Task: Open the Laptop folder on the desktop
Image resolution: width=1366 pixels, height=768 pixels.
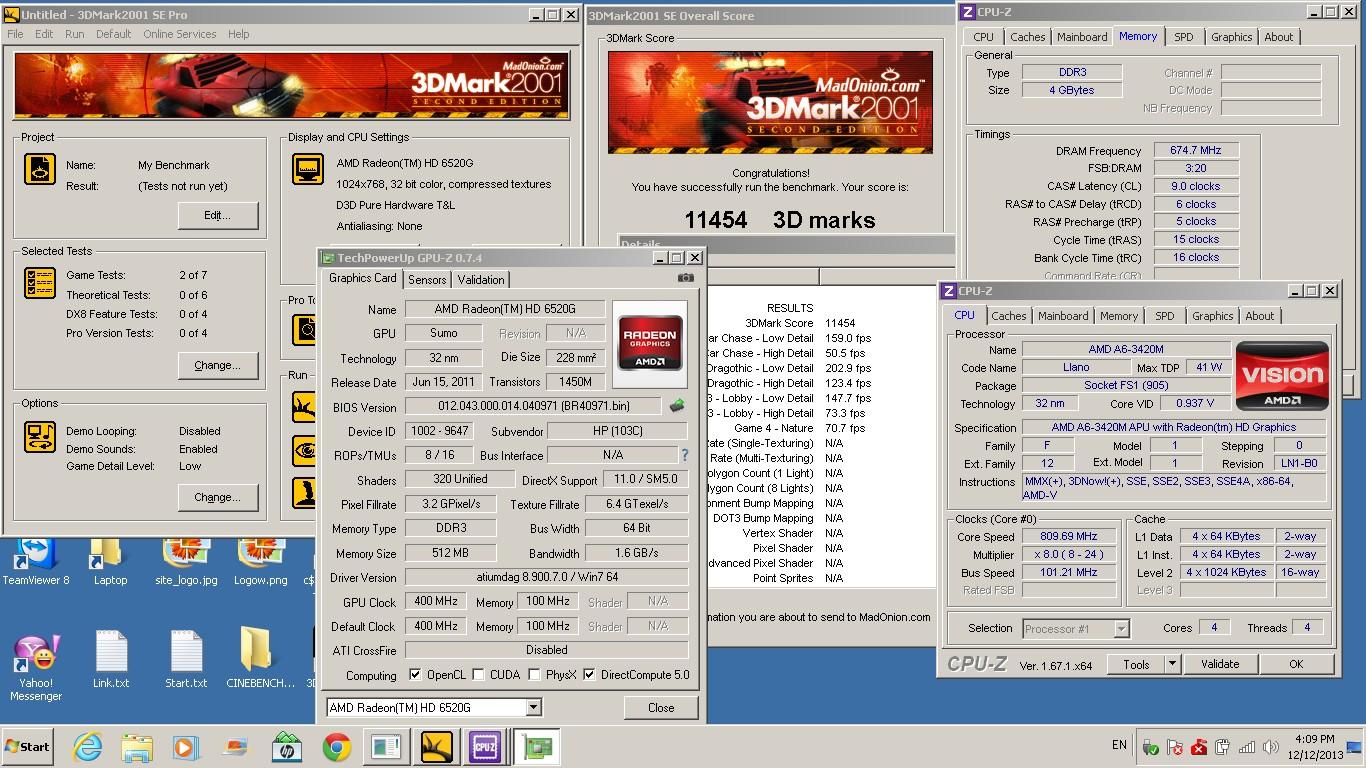Action: click(110, 562)
